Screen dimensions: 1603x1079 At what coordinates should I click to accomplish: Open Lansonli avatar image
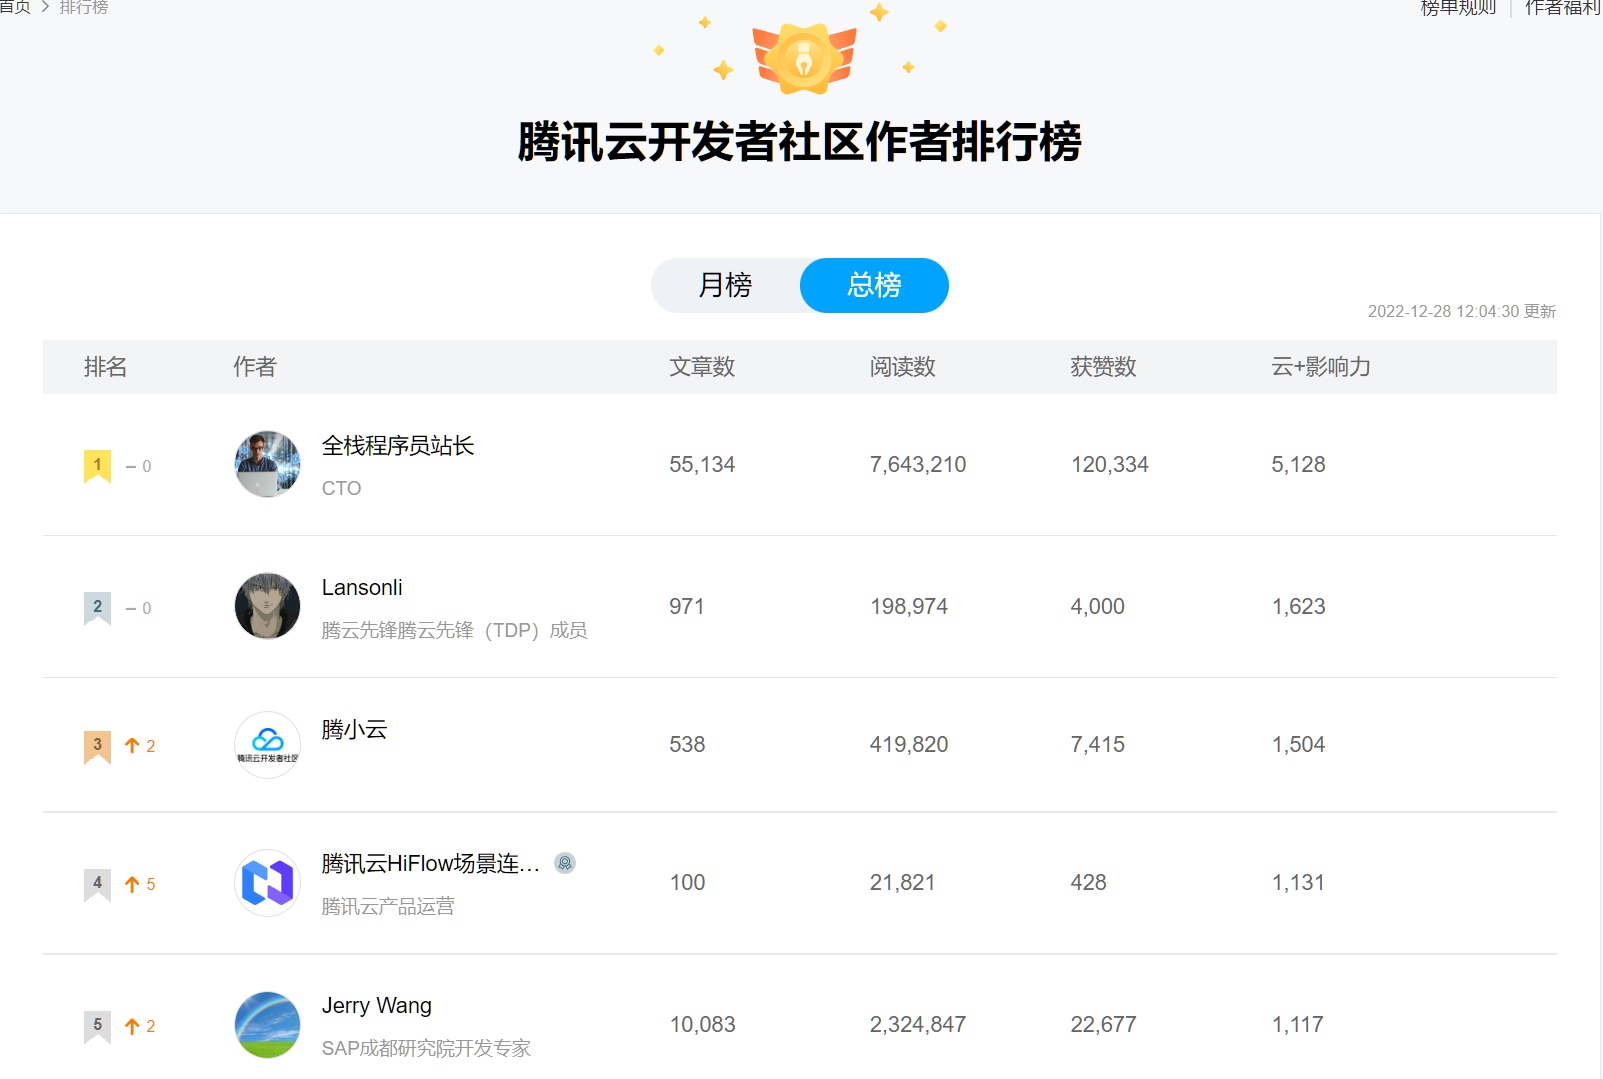267,606
